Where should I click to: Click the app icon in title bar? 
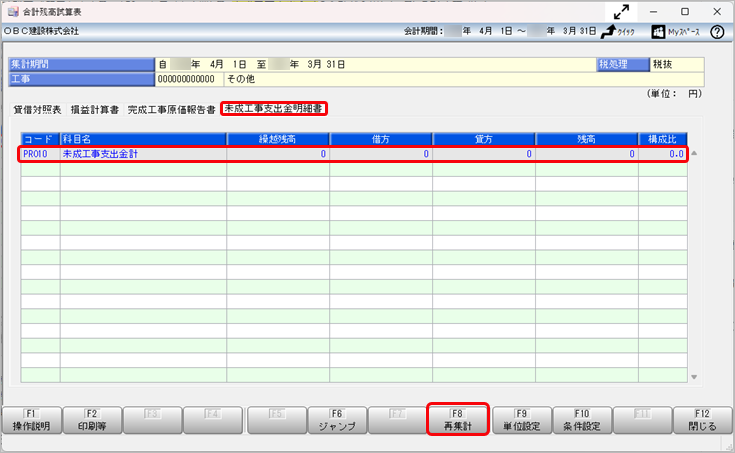point(13,12)
